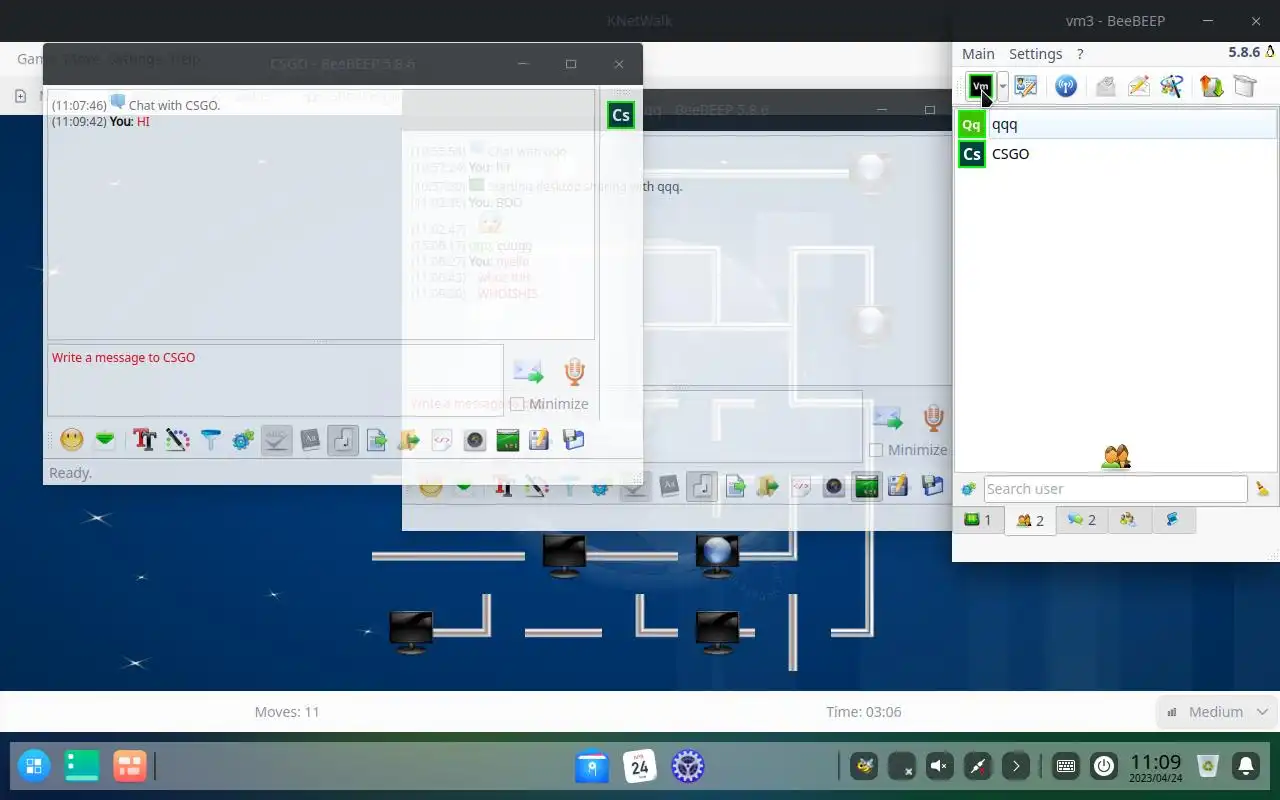Open calendar icon in dock

pos(640,766)
